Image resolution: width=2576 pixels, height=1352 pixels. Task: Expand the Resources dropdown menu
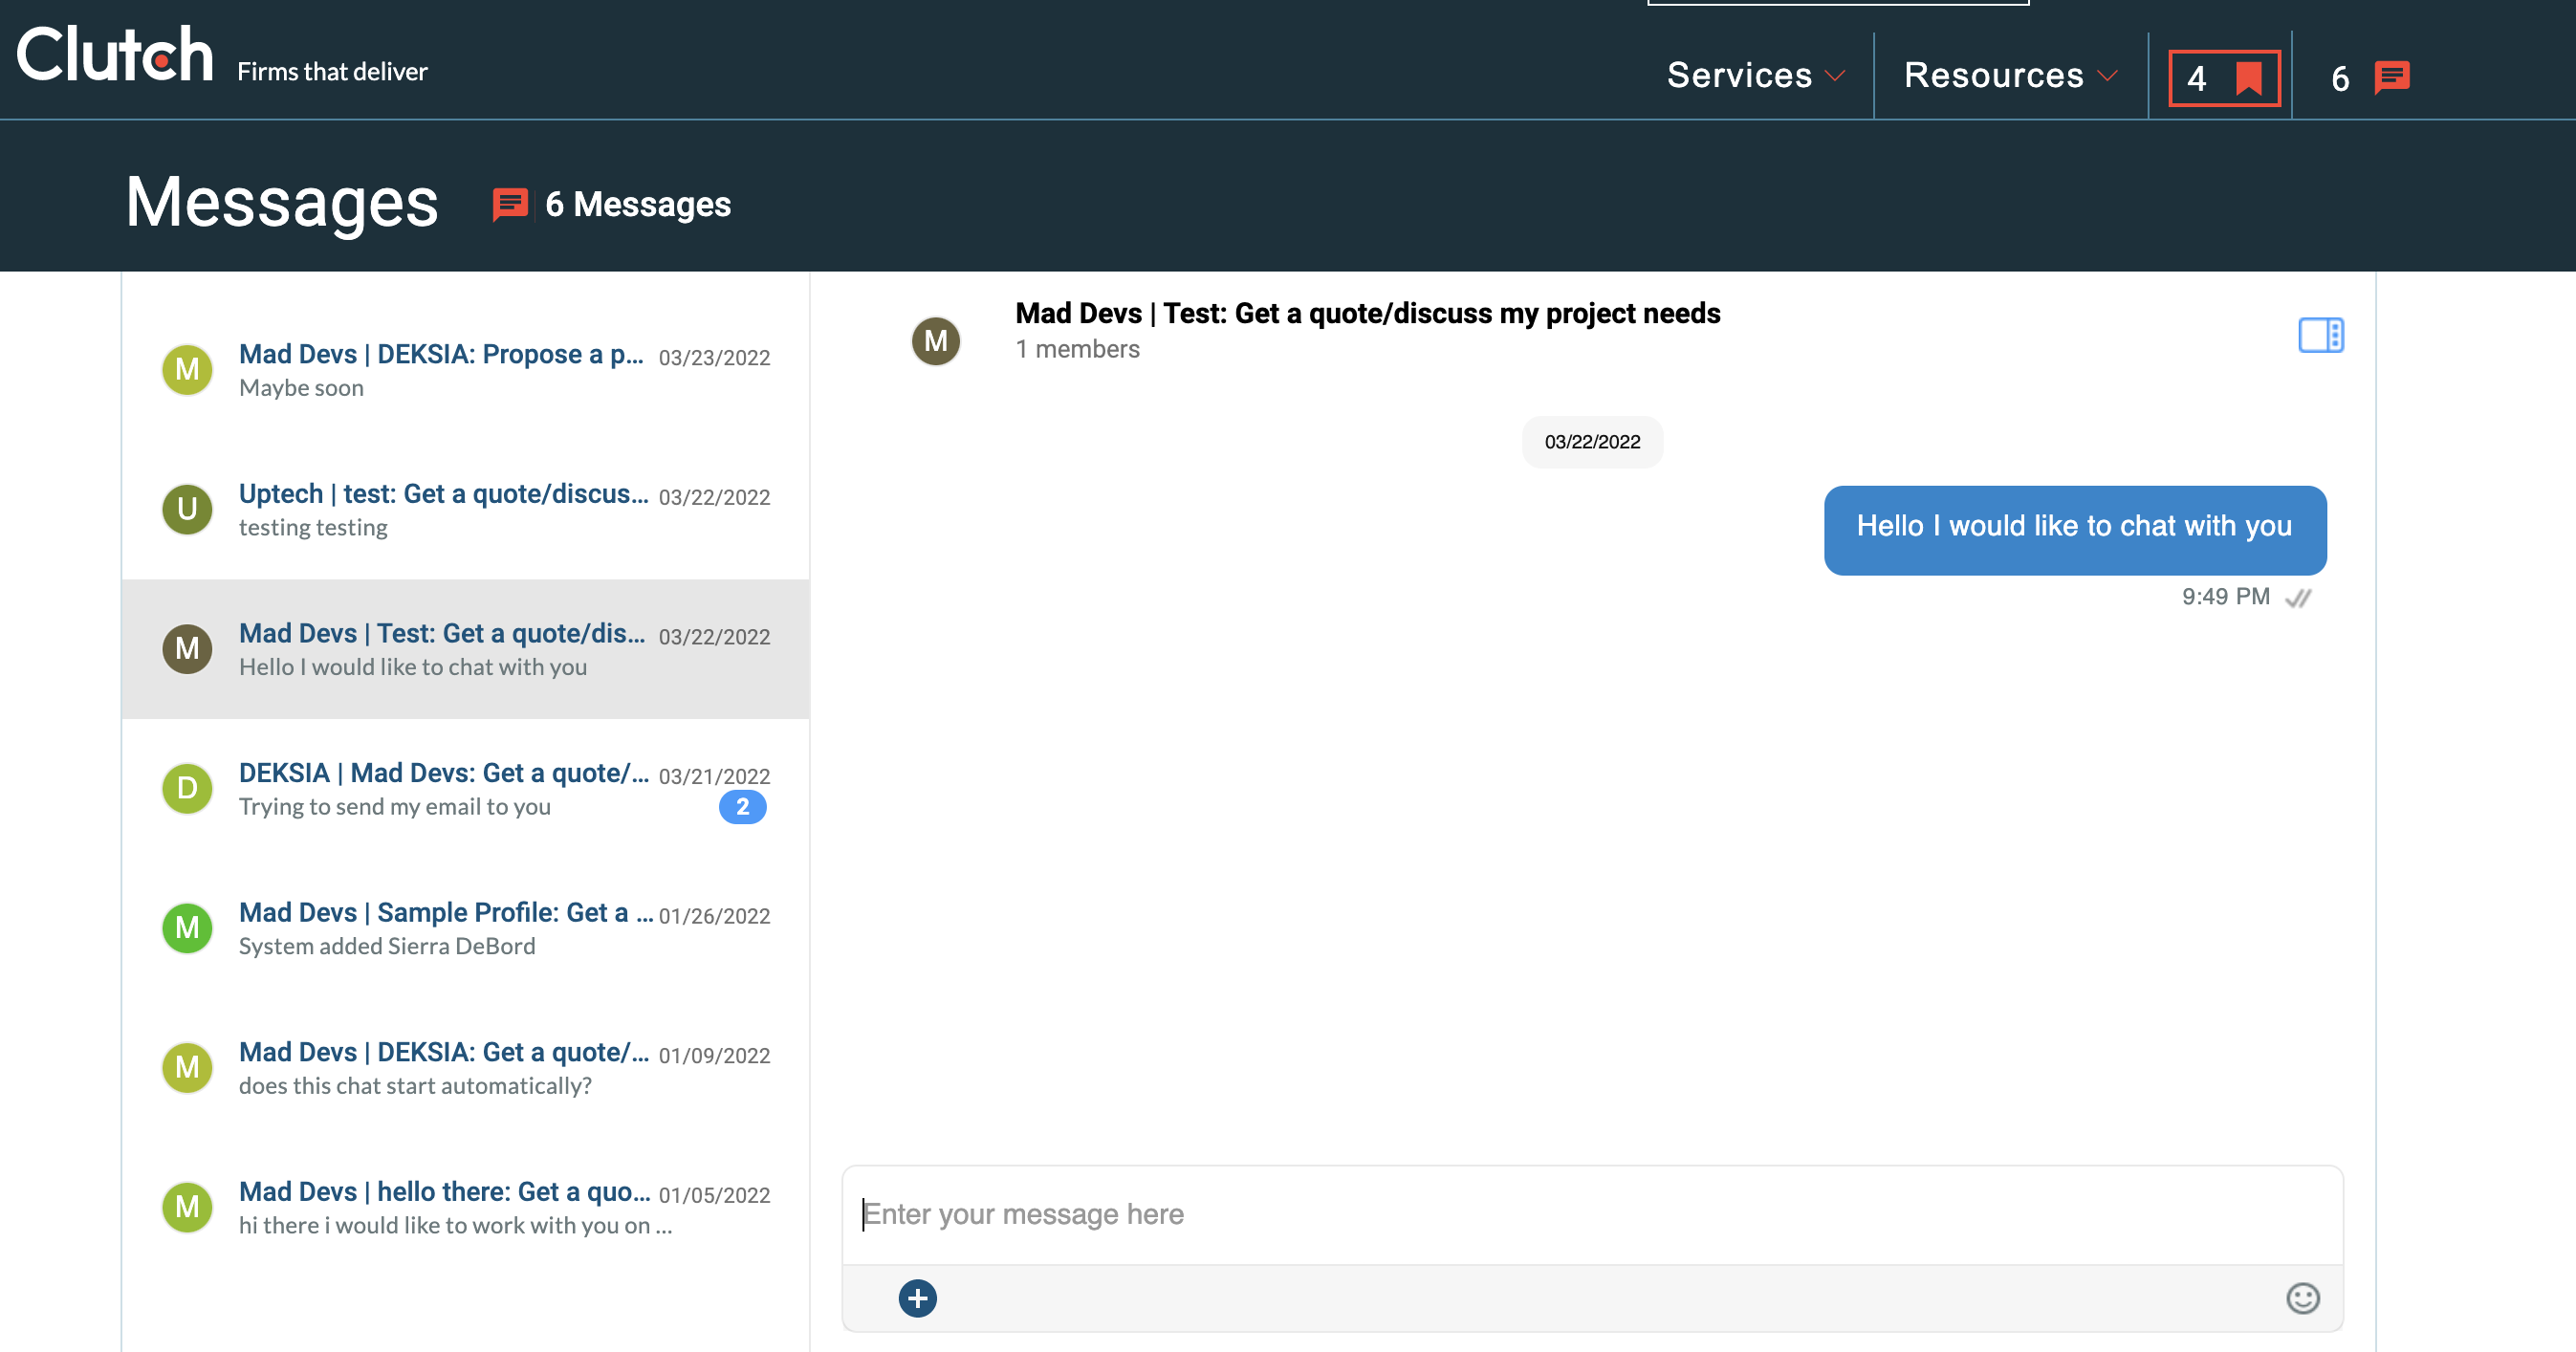tap(2010, 75)
